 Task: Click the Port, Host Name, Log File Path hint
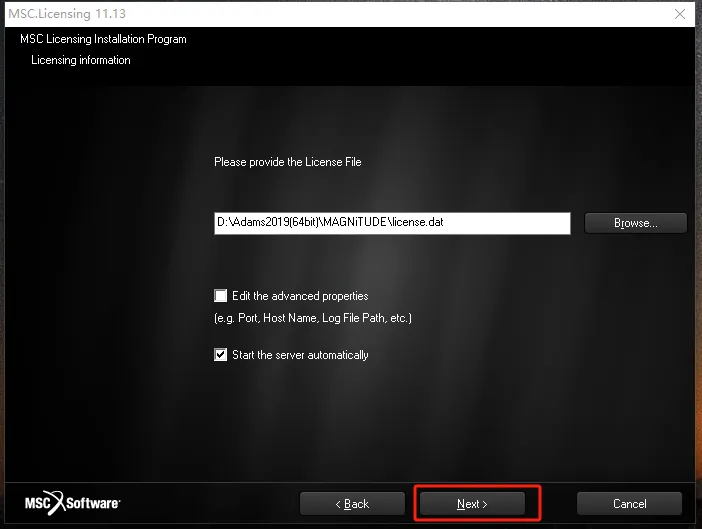[313, 318]
